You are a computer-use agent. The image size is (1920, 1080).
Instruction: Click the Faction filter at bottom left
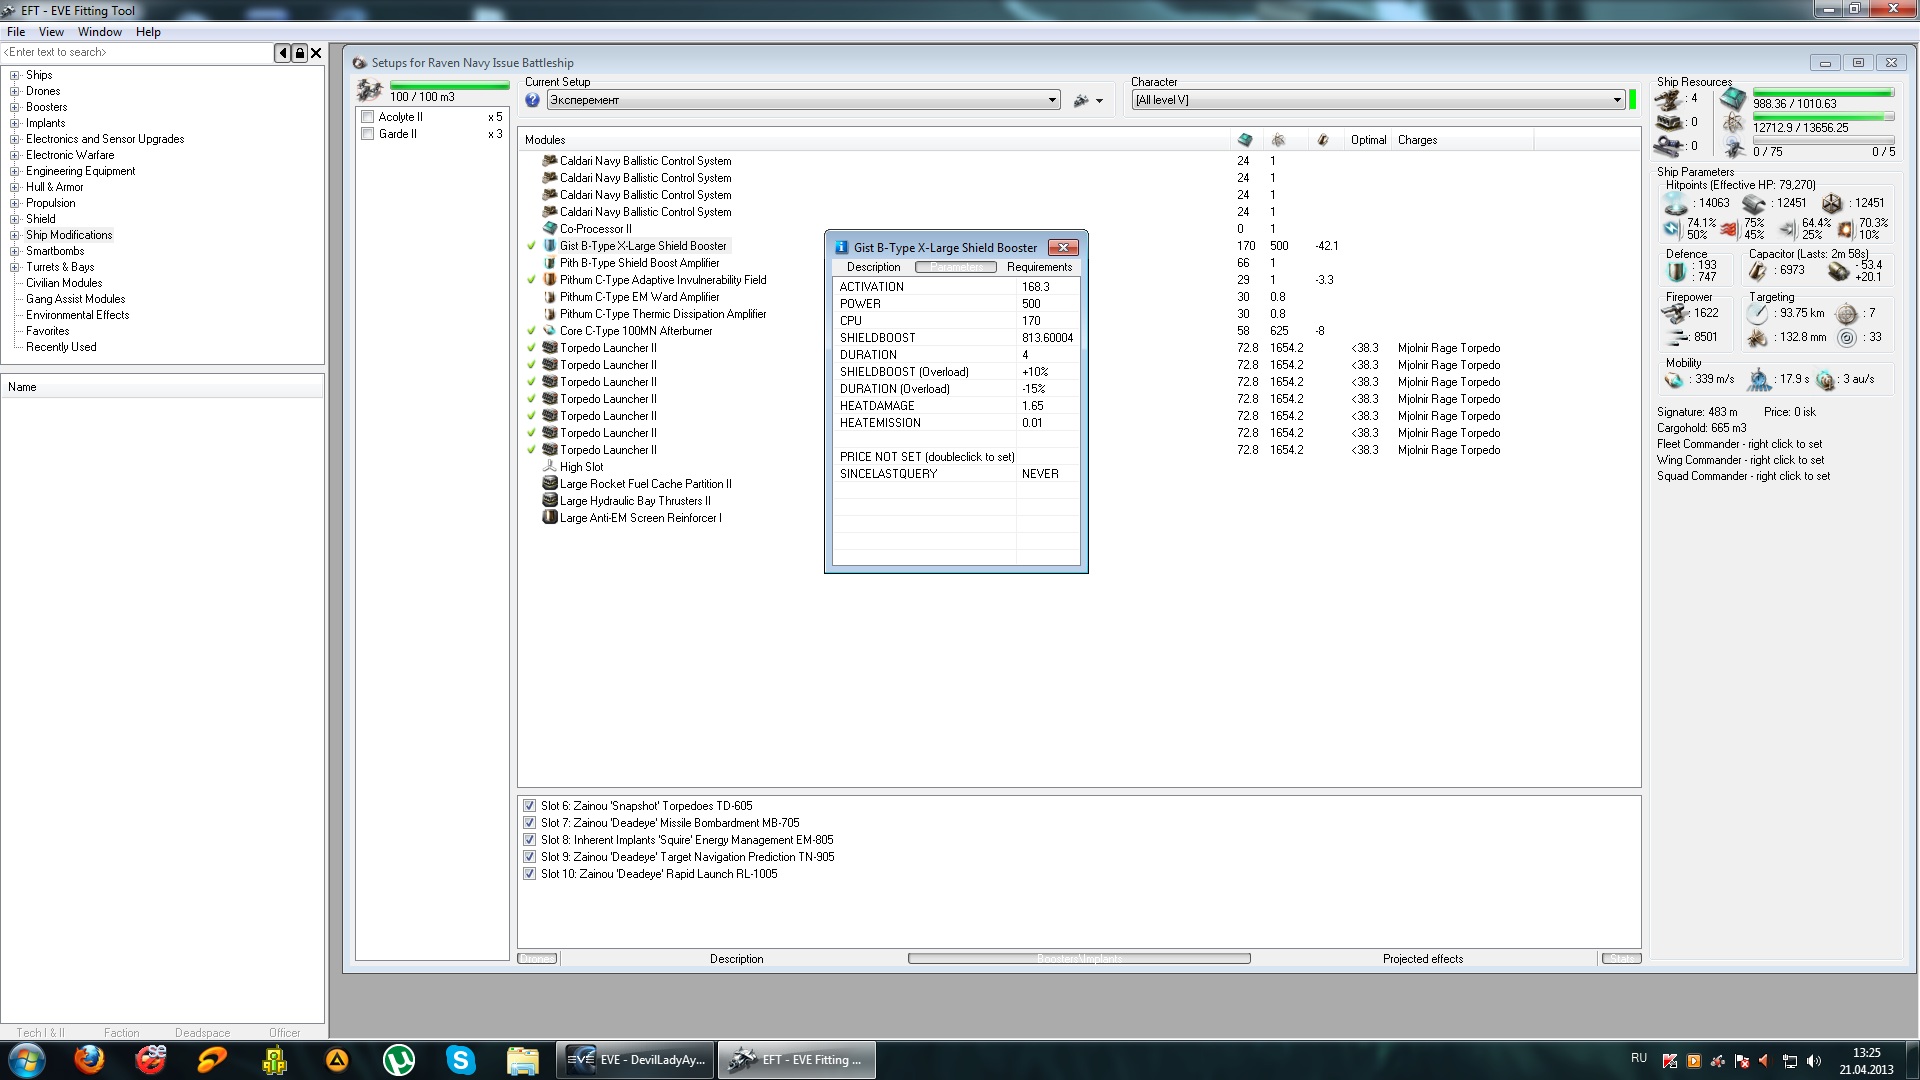[x=121, y=1033]
